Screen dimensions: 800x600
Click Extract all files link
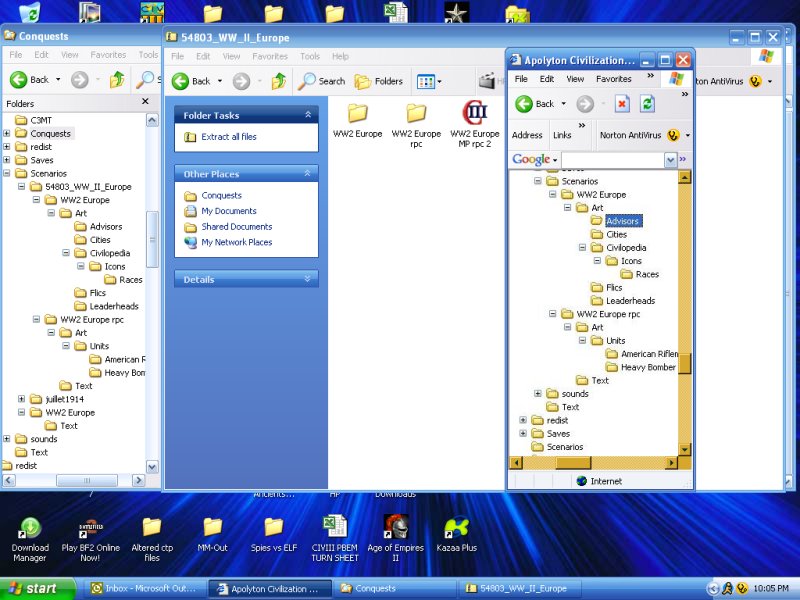coord(228,137)
